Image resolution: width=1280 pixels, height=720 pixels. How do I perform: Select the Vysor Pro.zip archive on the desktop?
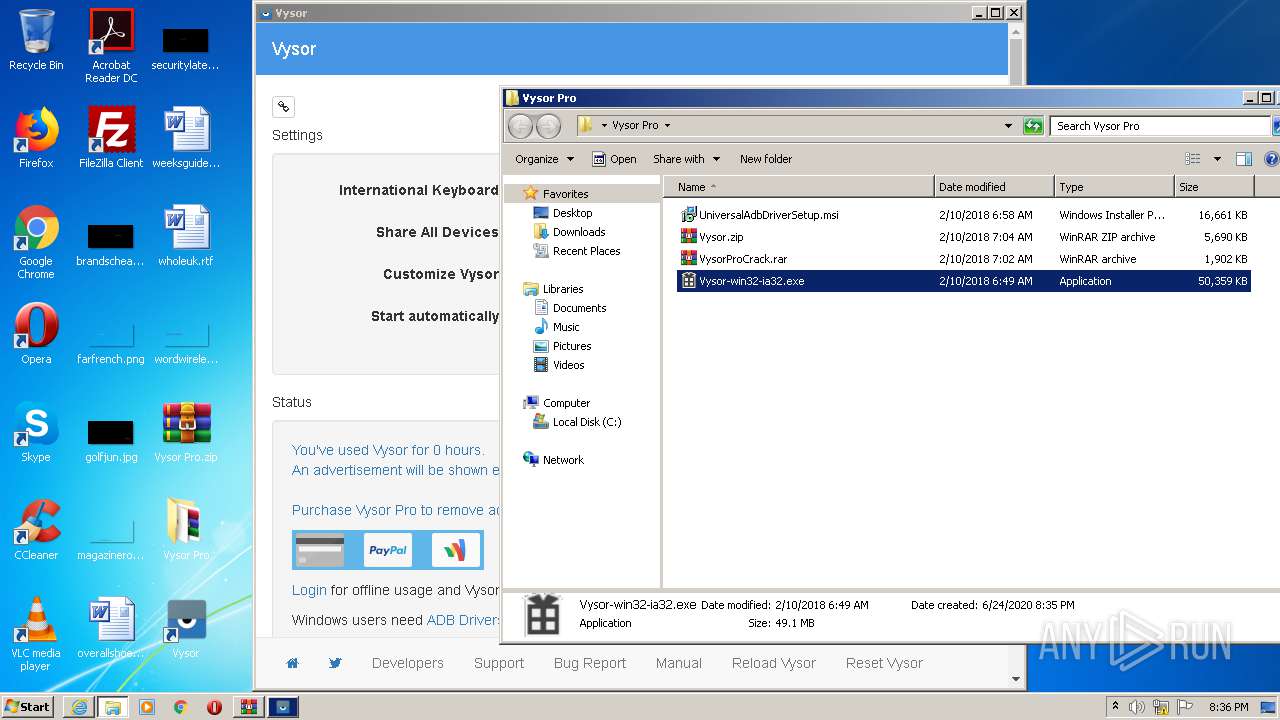(186, 432)
